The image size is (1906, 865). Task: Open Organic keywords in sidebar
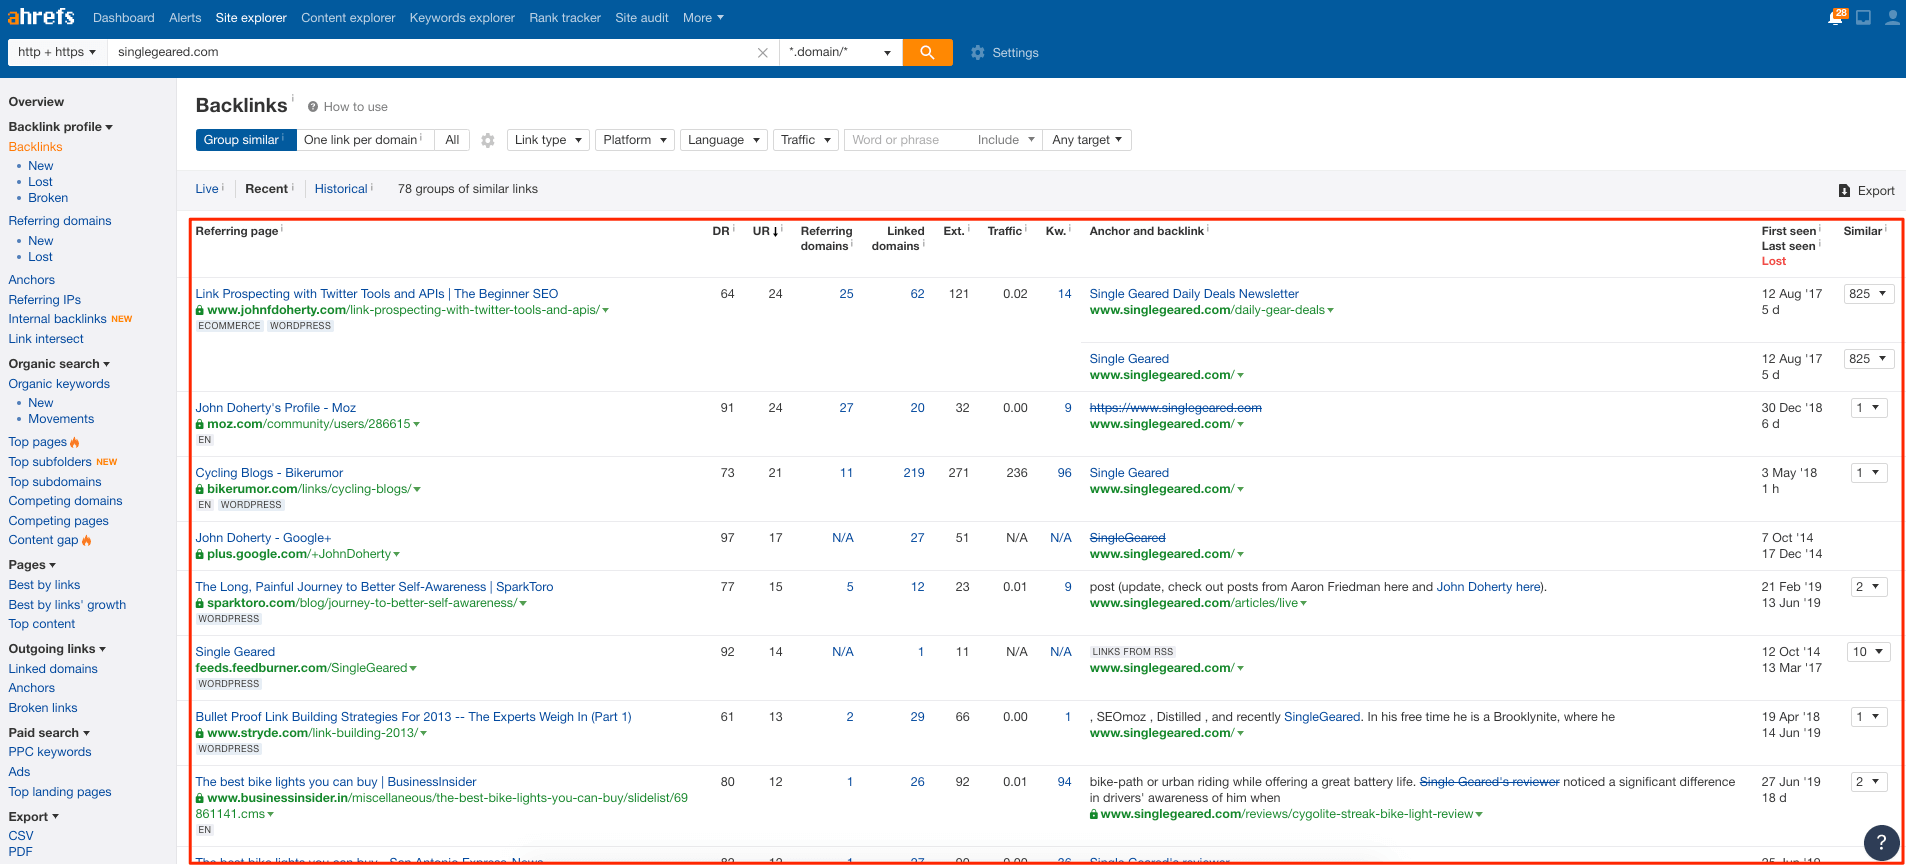(59, 384)
